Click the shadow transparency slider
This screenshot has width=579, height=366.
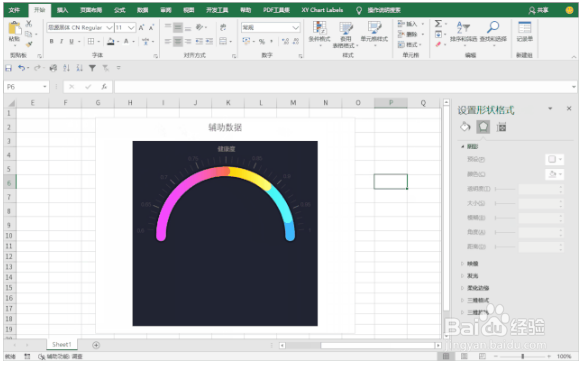pyautogui.click(x=505, y=189)
